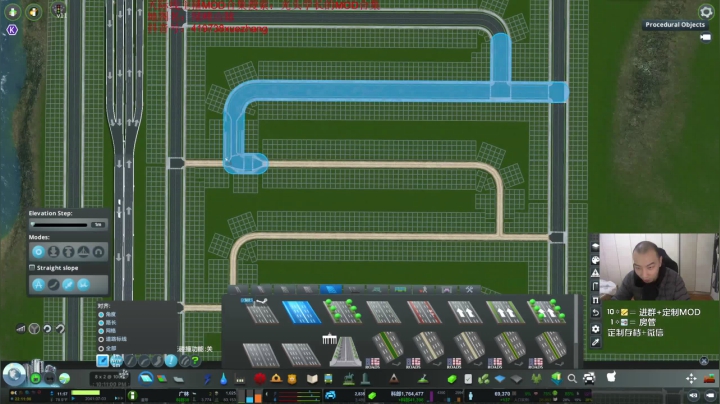Select the one-way road with white arrows
The height and width of the screenshot is (404, 720).
(465, 312)
